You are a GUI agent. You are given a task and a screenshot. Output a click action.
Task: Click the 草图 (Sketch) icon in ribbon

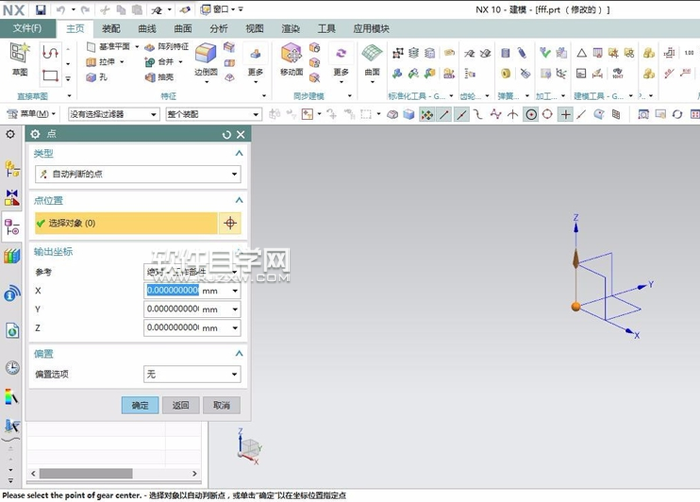pos(20,58)
